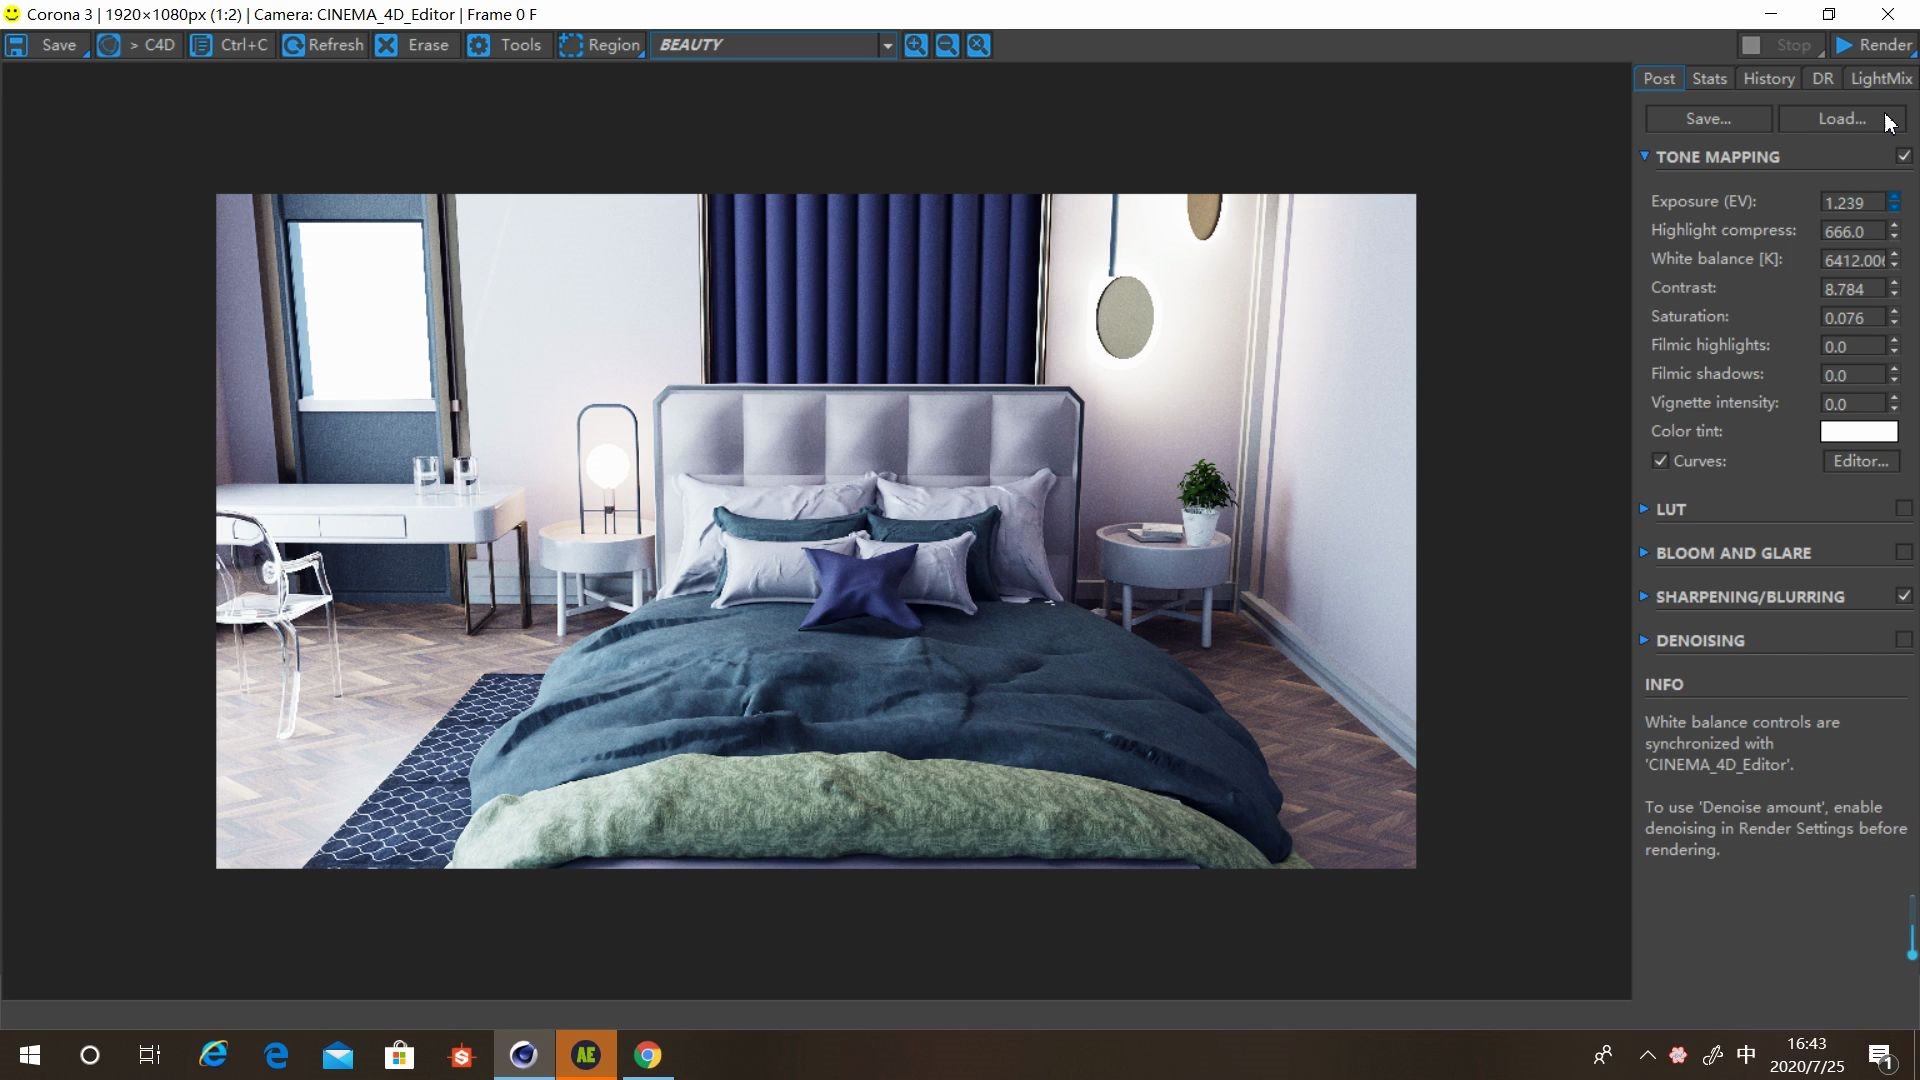Click the Save disk icon in toolbar
This screenshot has width=1920, height=1080.
17,45
